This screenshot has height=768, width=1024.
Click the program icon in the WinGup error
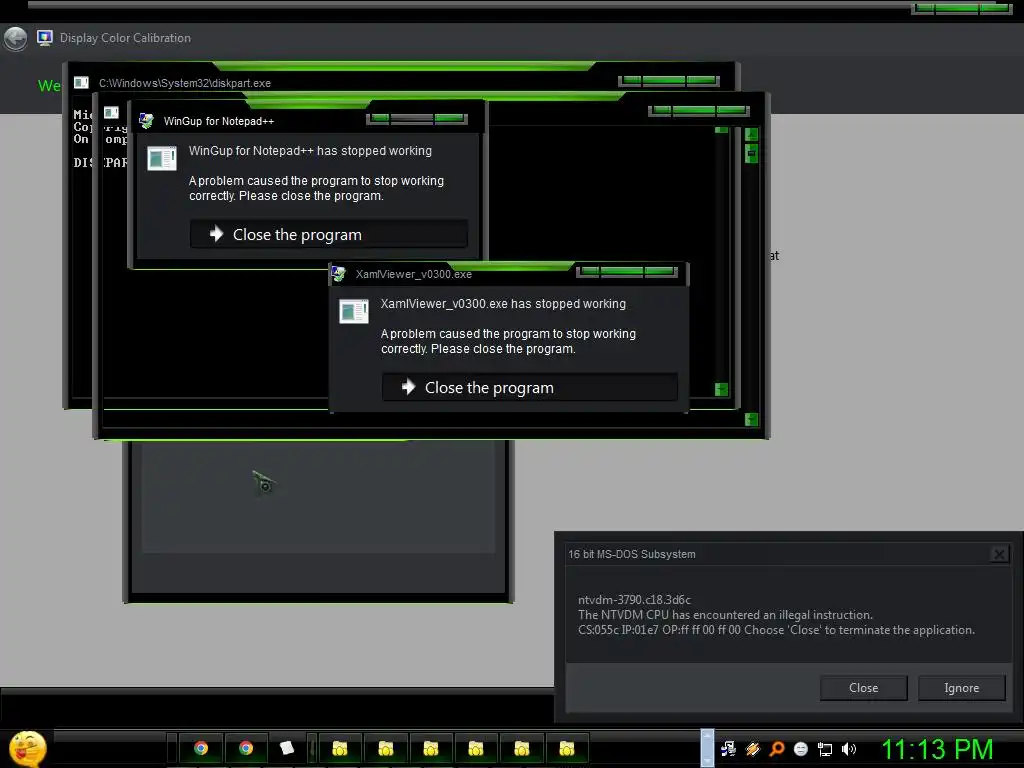pyautogui.click(x=162, y=158)
